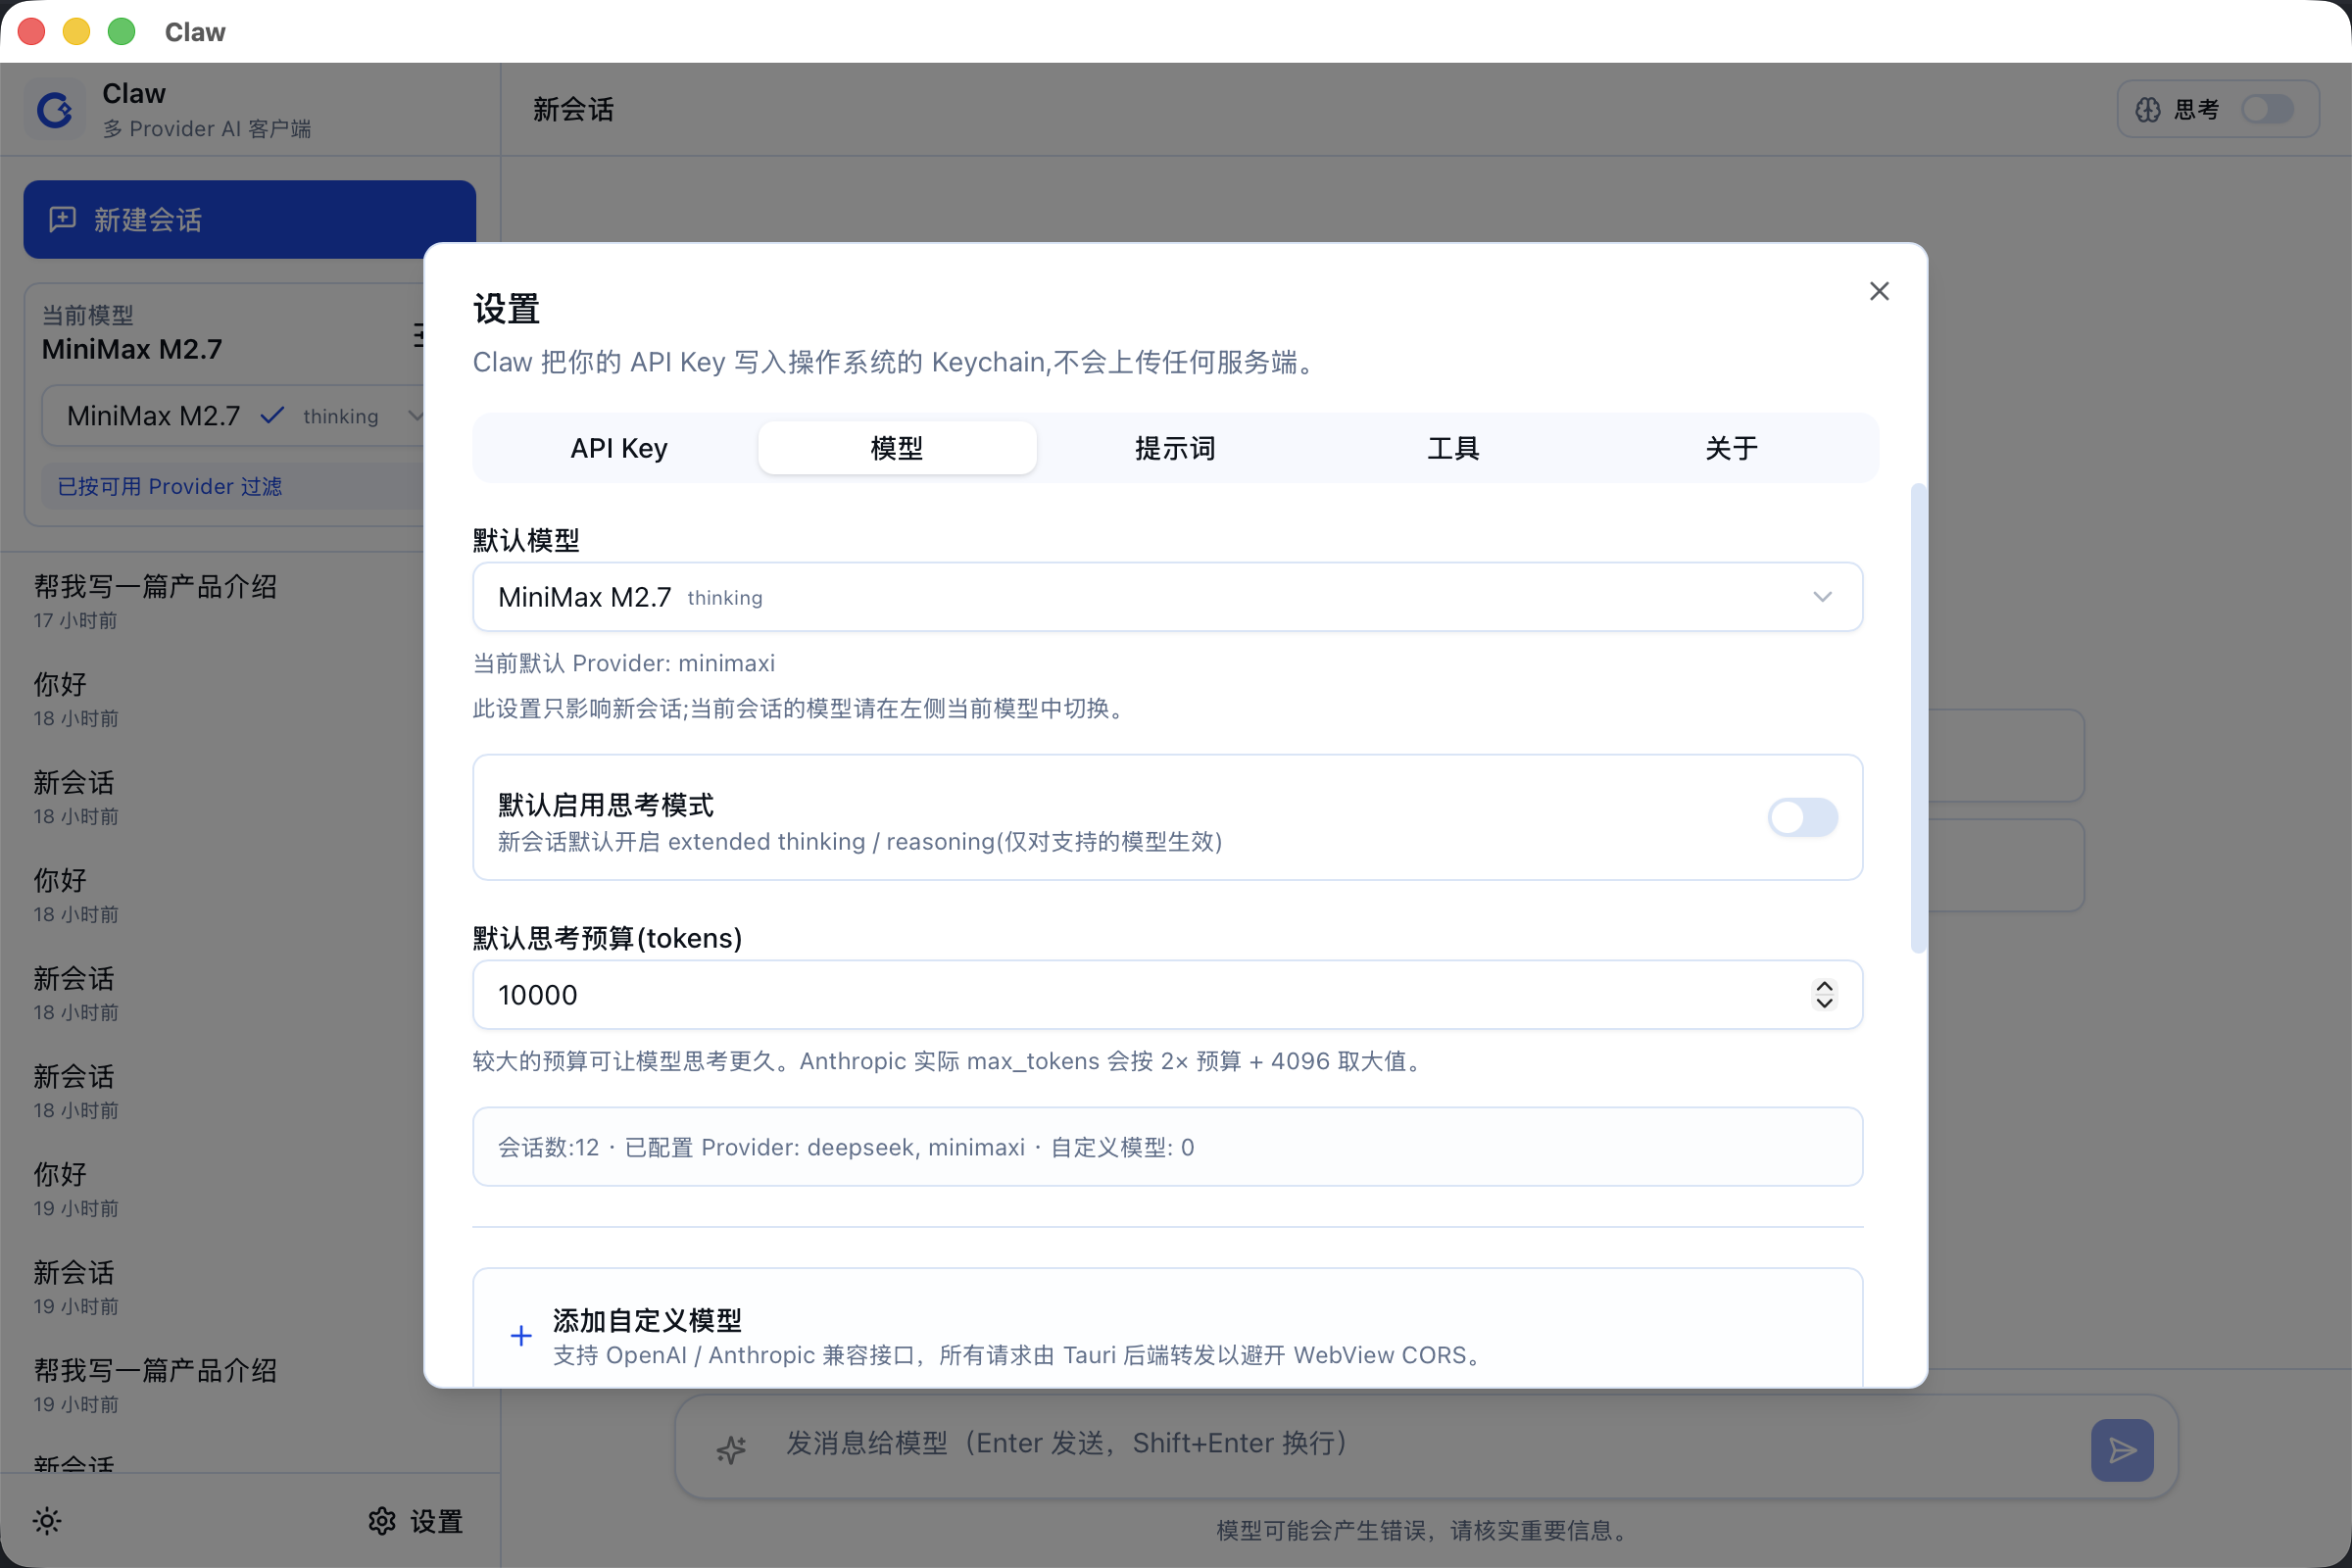The height and width of the screenshot is (1568, 2352).
Task: Click the 新会话 title in main header
Action: coord(573,109)
